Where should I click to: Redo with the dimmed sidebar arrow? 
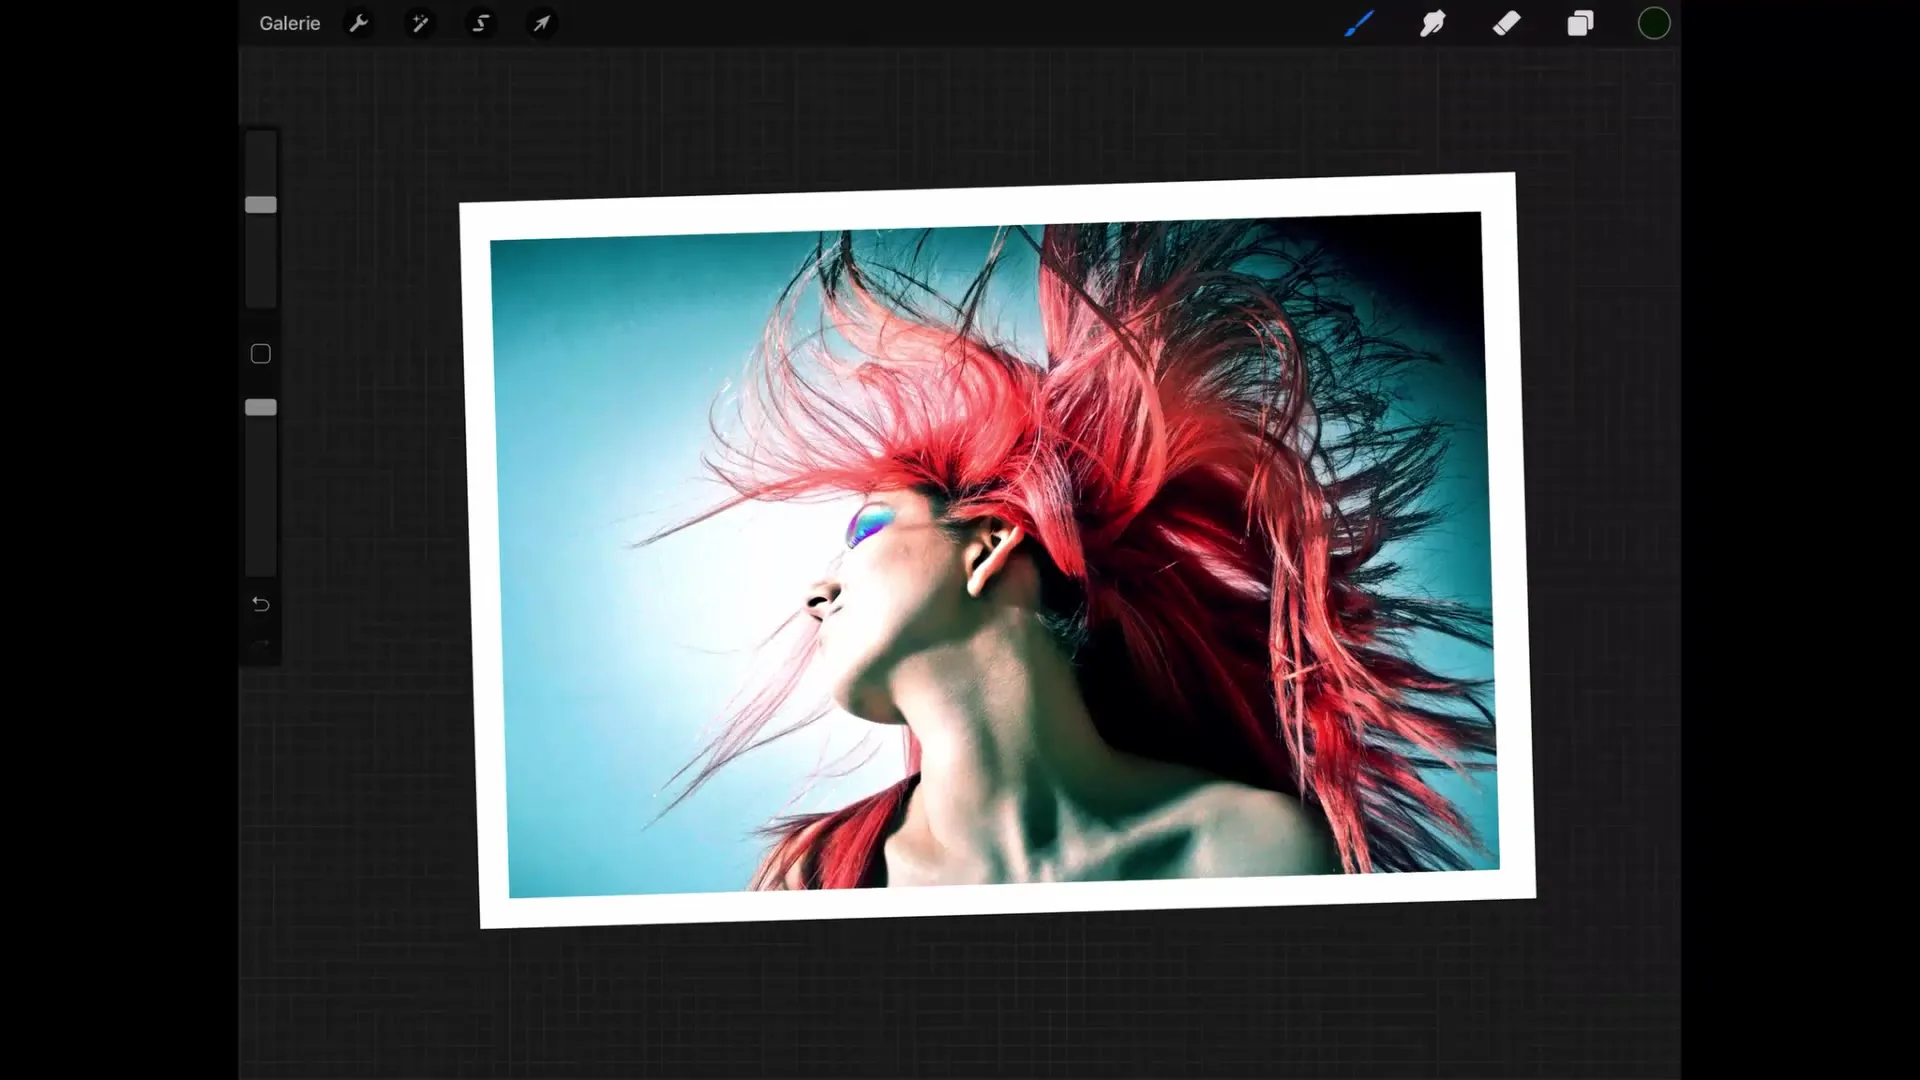[261, 646]
